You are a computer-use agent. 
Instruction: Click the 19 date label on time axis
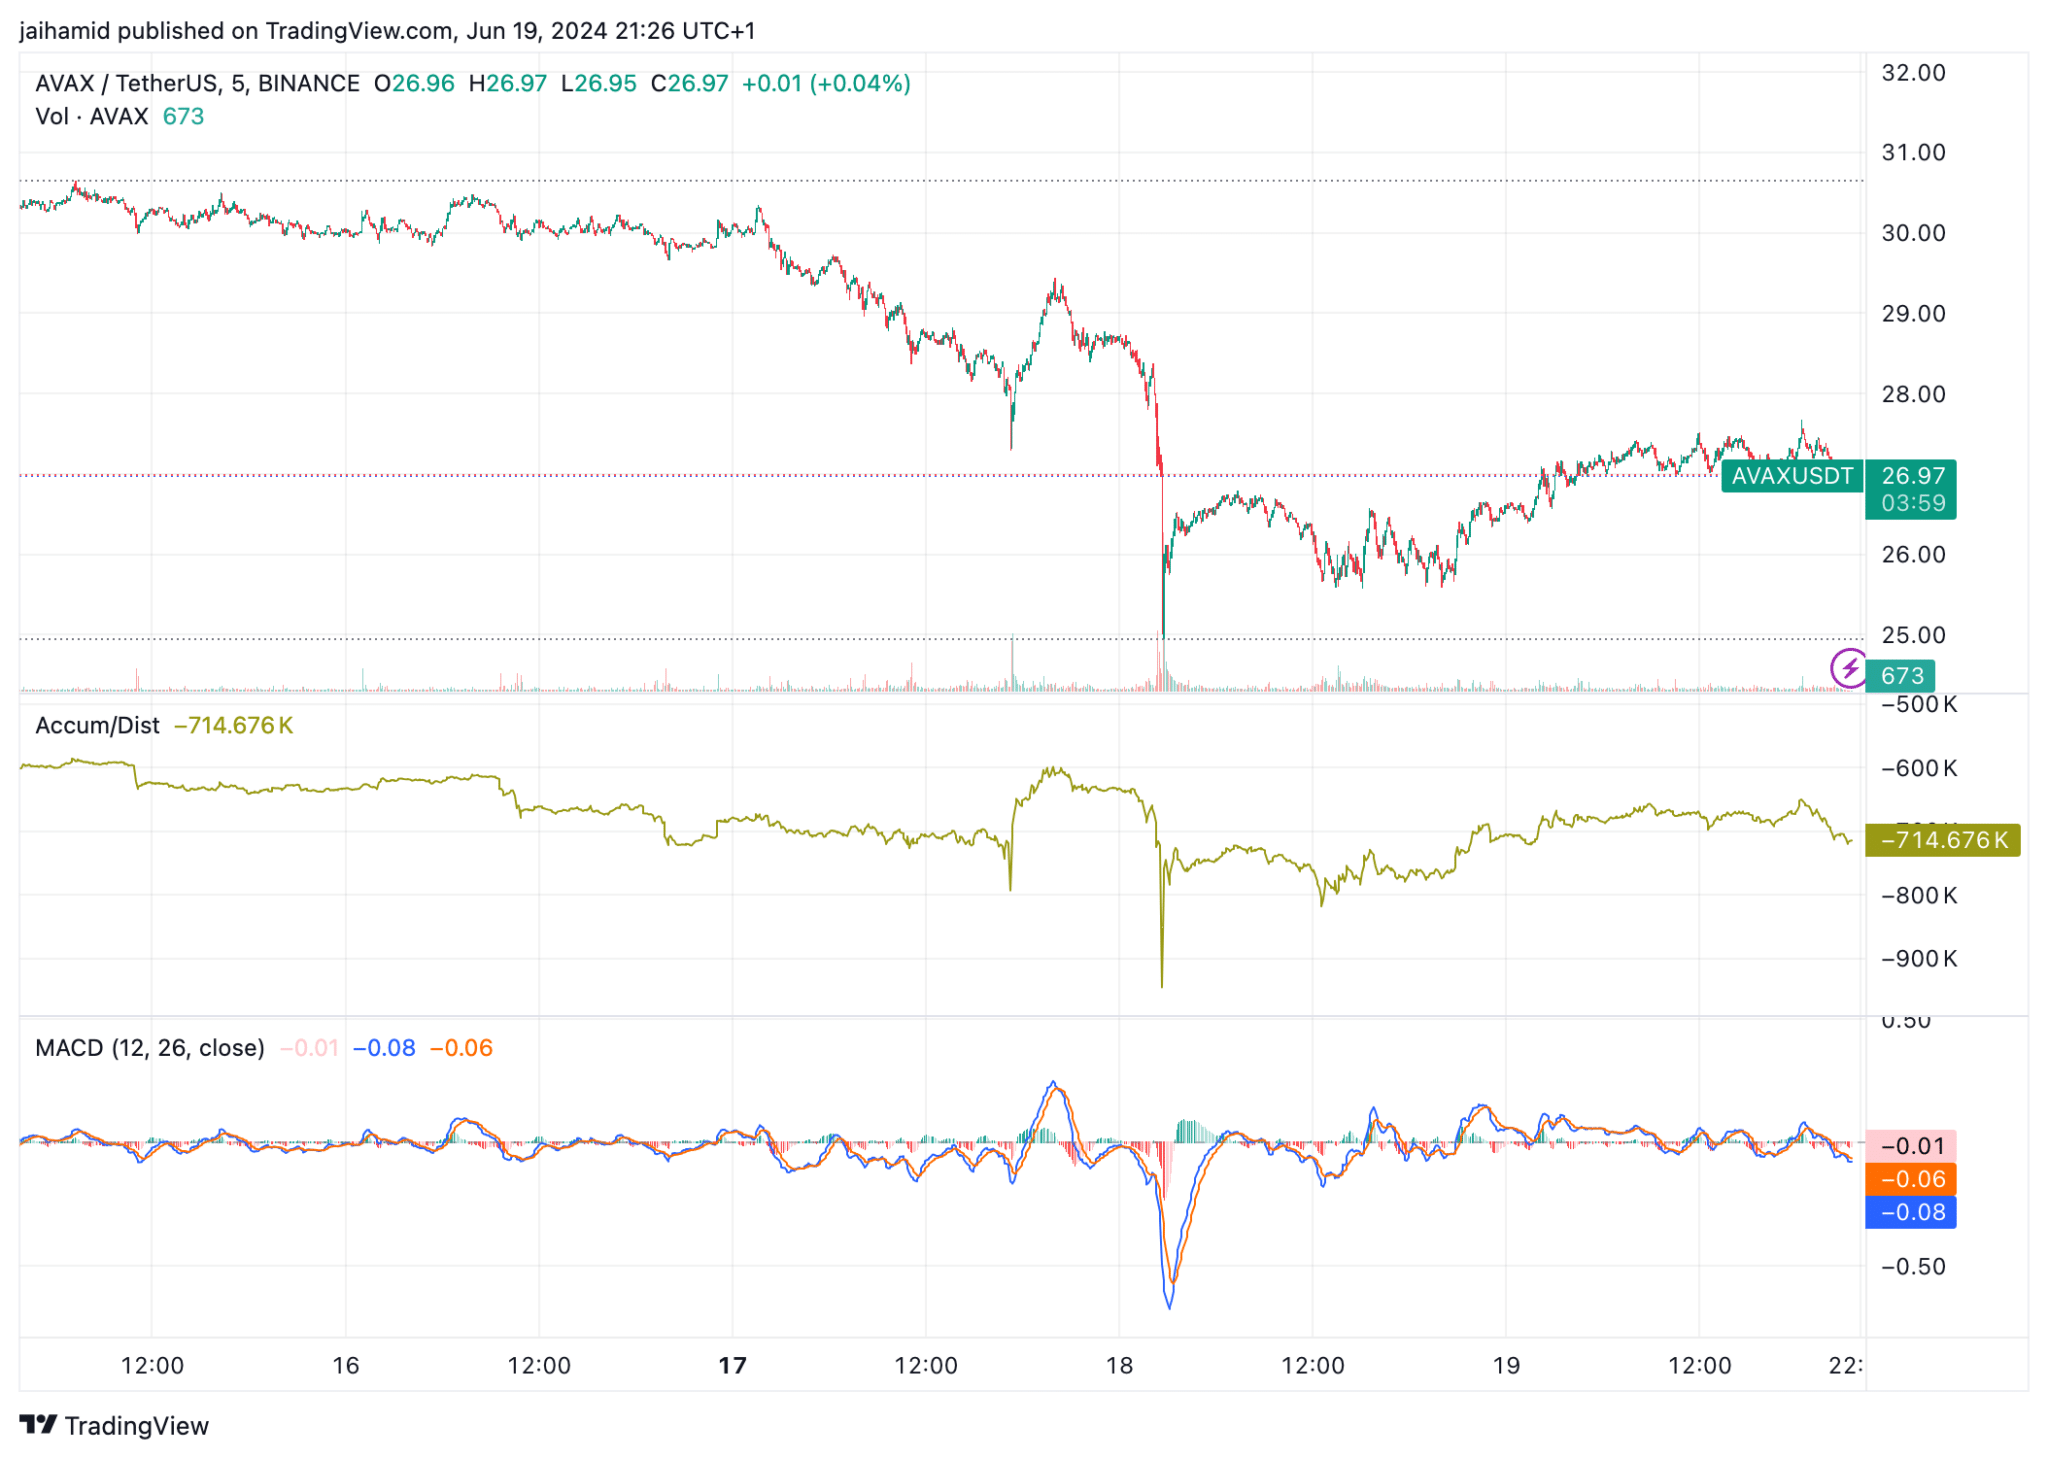[1506, 1366]
